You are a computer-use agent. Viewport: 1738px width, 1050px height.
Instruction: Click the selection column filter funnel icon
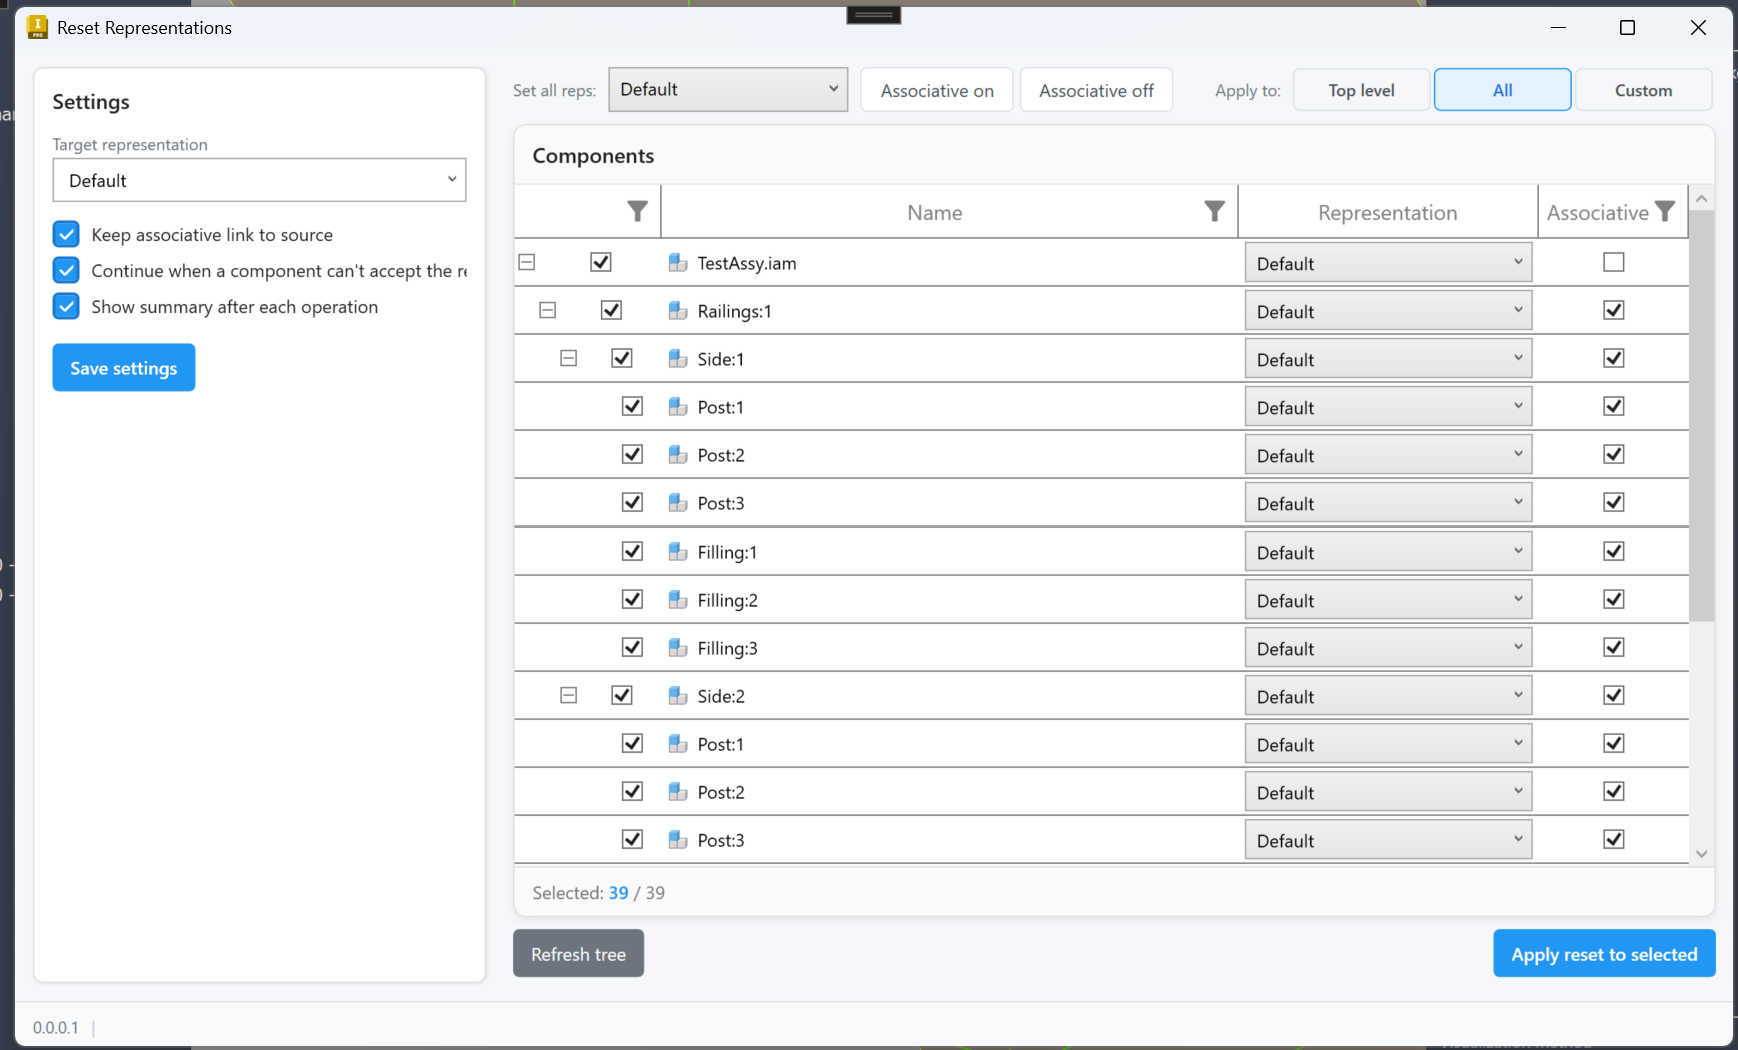pos(637,211)
